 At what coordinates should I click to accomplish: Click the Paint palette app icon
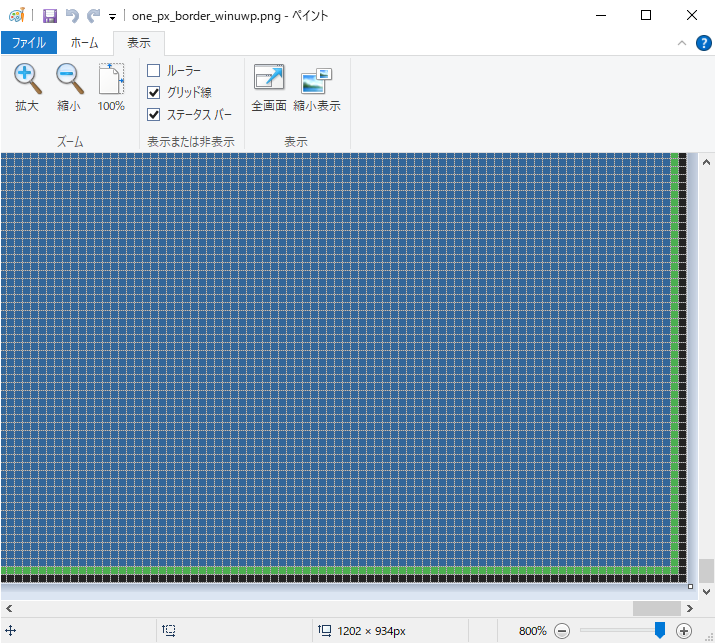click(x=16, y=16)
